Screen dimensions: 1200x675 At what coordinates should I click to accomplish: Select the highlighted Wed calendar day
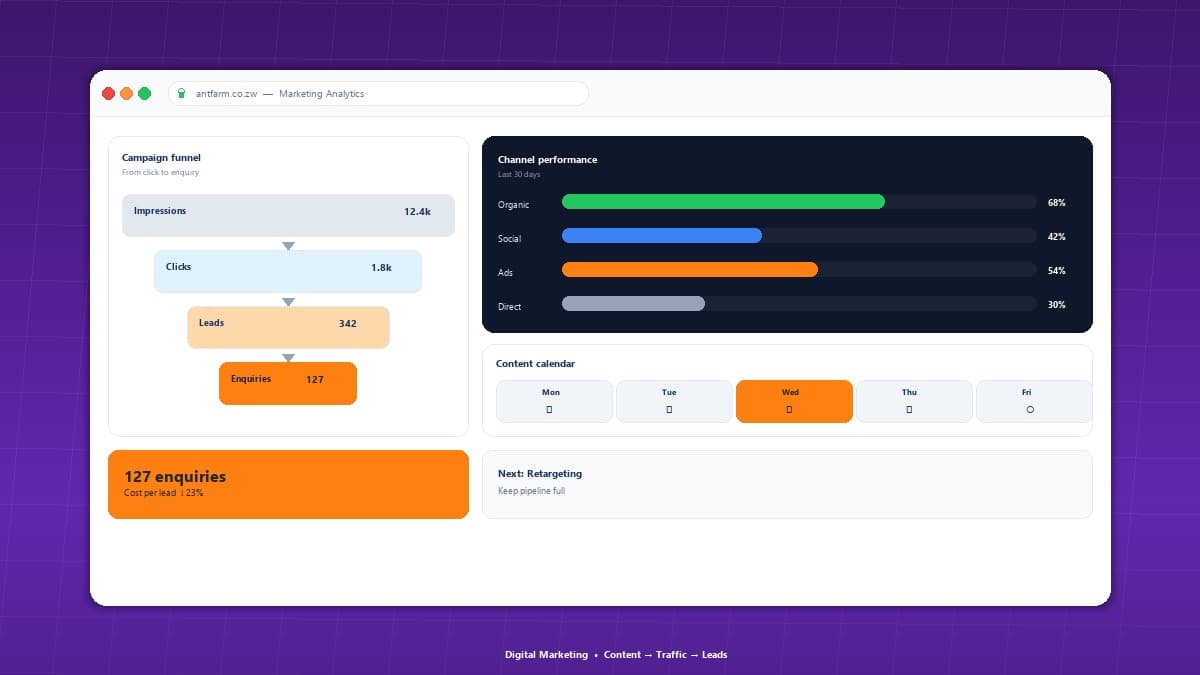tap(794, 401)
